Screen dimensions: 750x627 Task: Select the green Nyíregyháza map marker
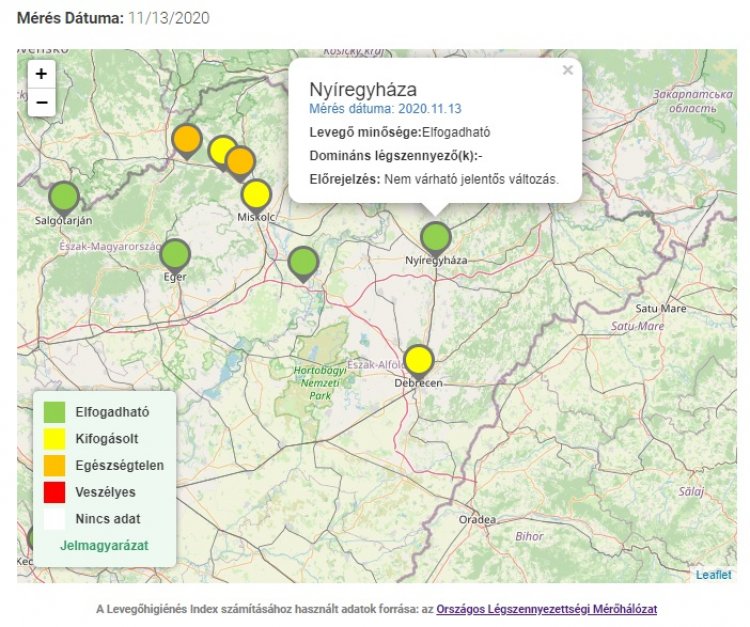point(435,238)
